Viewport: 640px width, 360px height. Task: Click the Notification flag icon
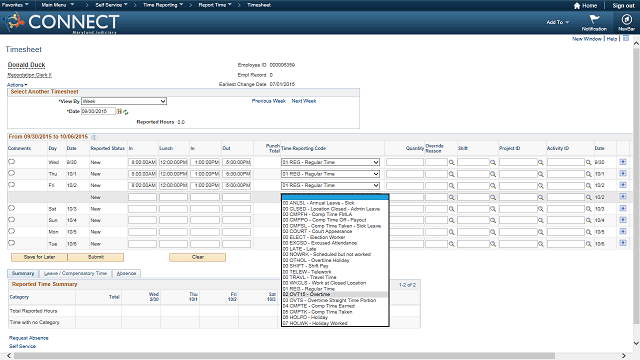[594, 19]
